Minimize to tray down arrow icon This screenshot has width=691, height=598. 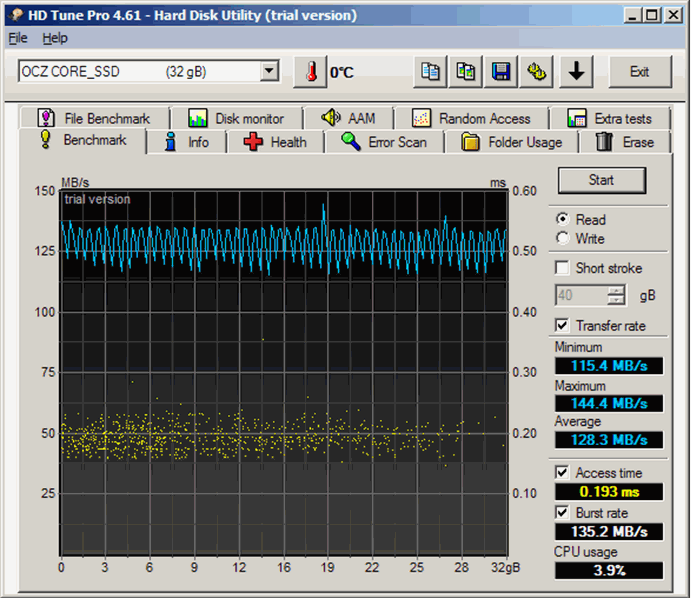(576, 71)
